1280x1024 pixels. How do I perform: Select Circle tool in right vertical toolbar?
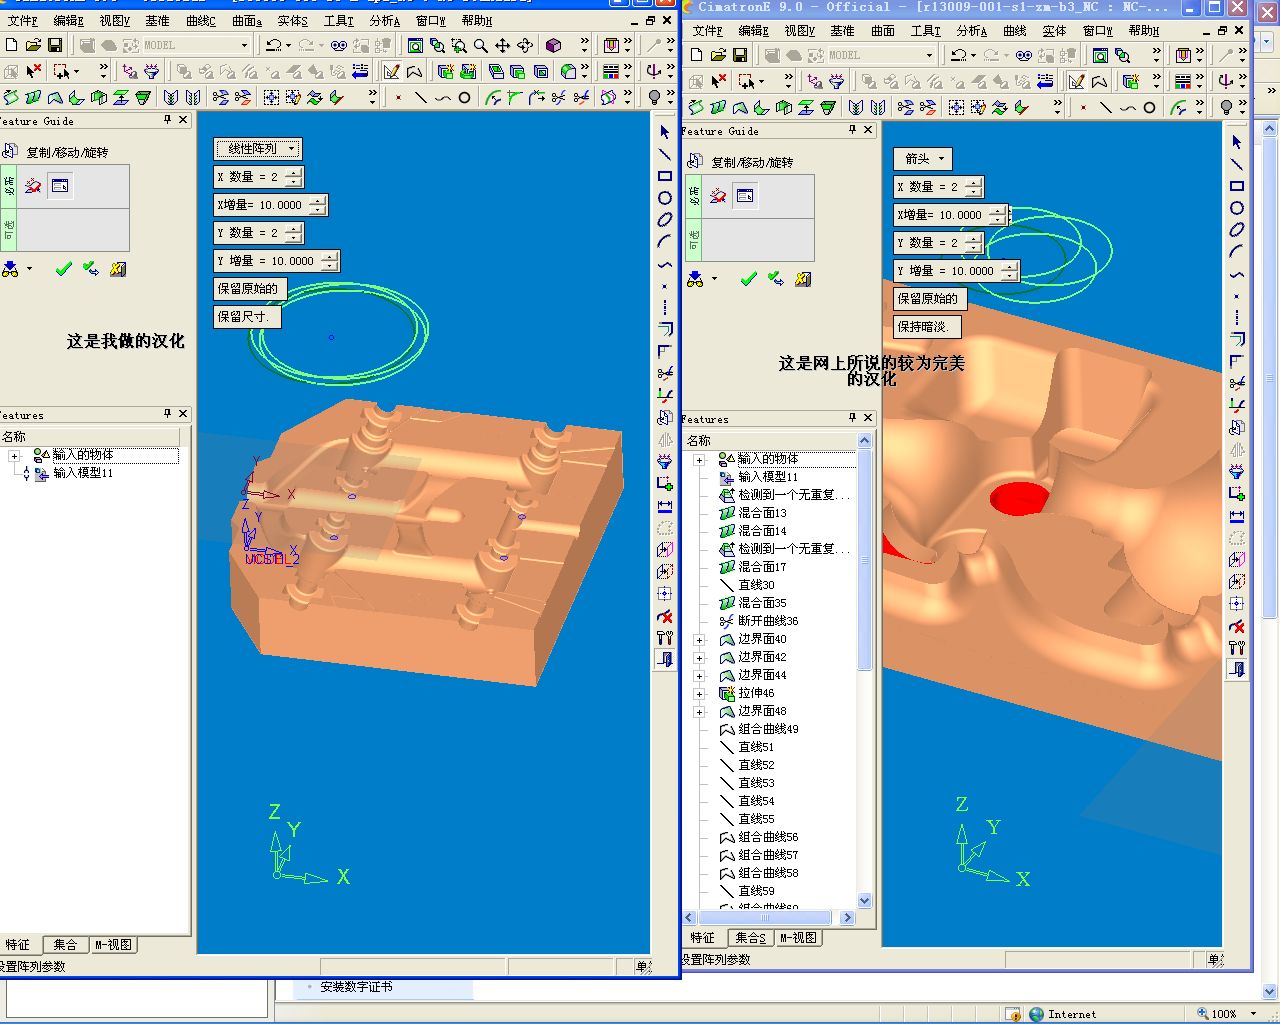click(x=1237, y=208)
